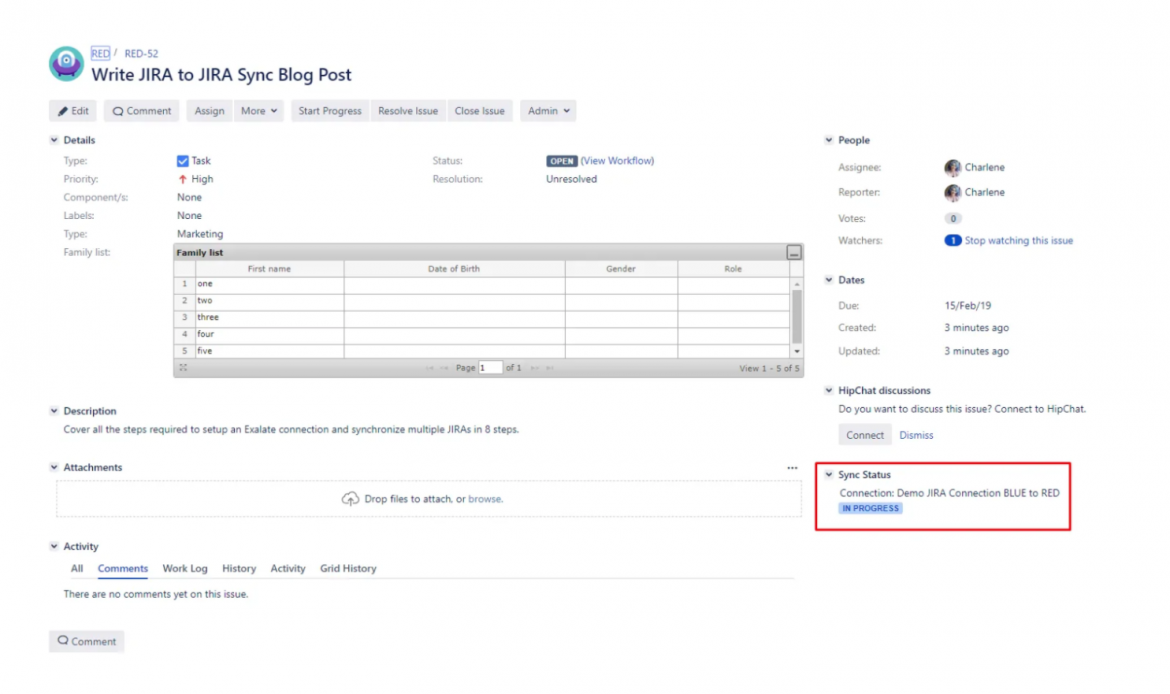Click the Assign button
This screenshot has width=1170, height=694.
click(x=209, y=110)
